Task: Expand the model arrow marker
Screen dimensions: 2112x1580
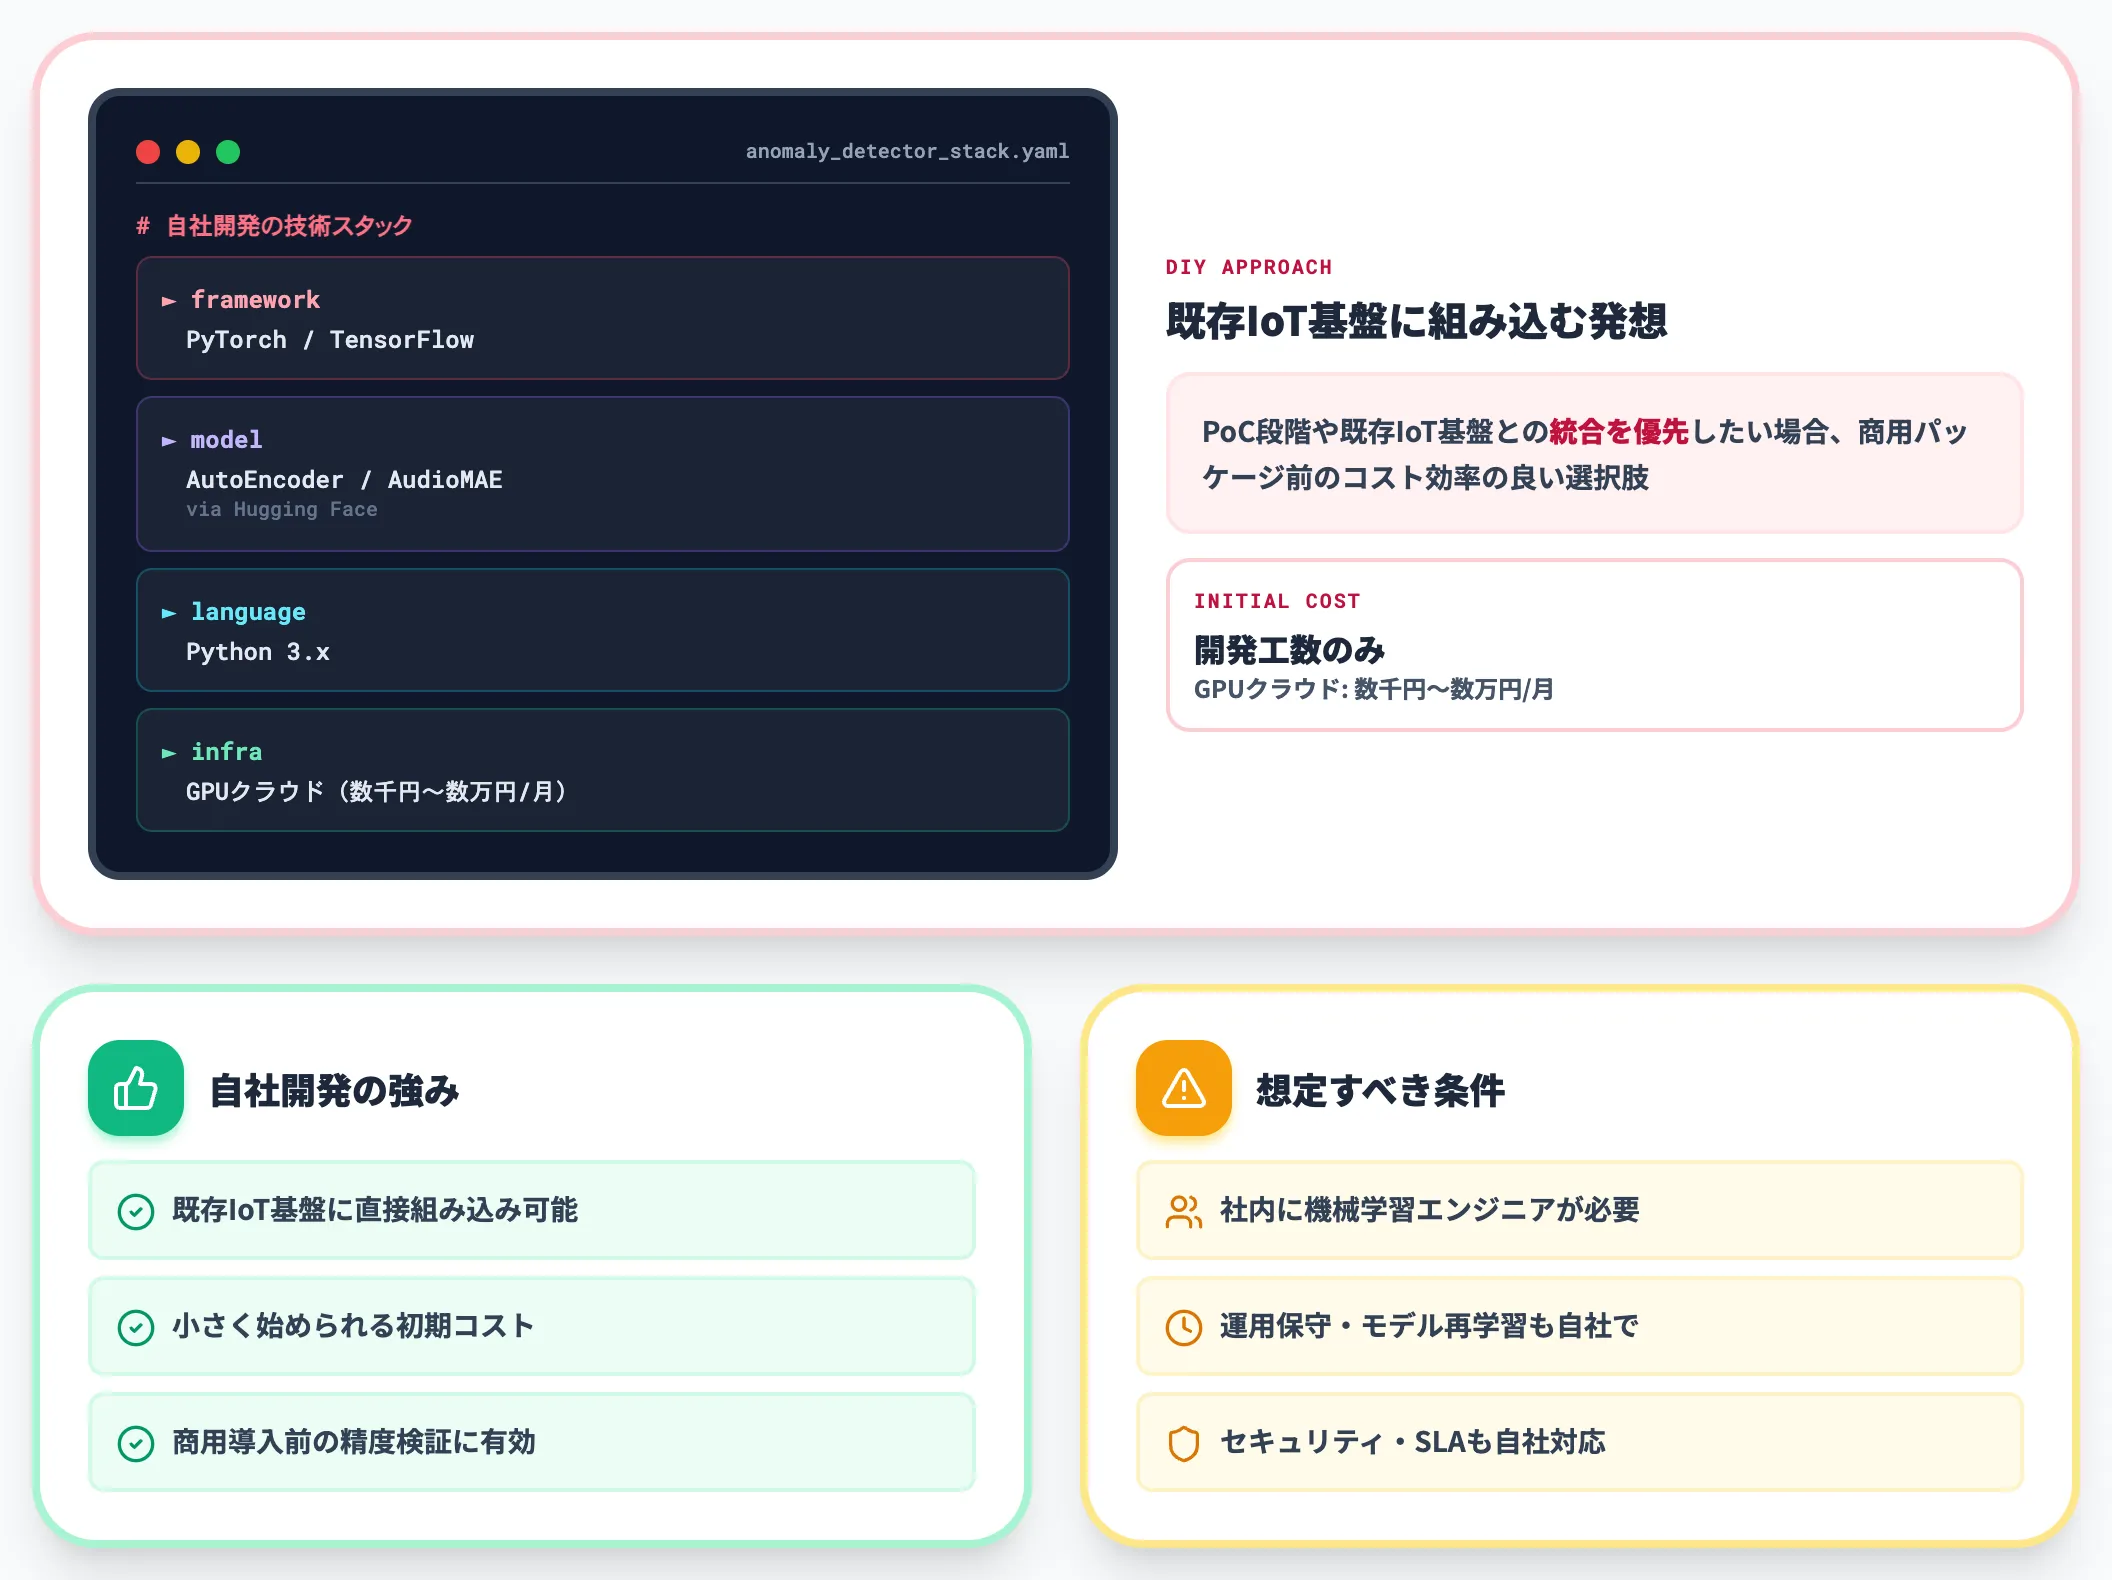Action: pos(169,440)
